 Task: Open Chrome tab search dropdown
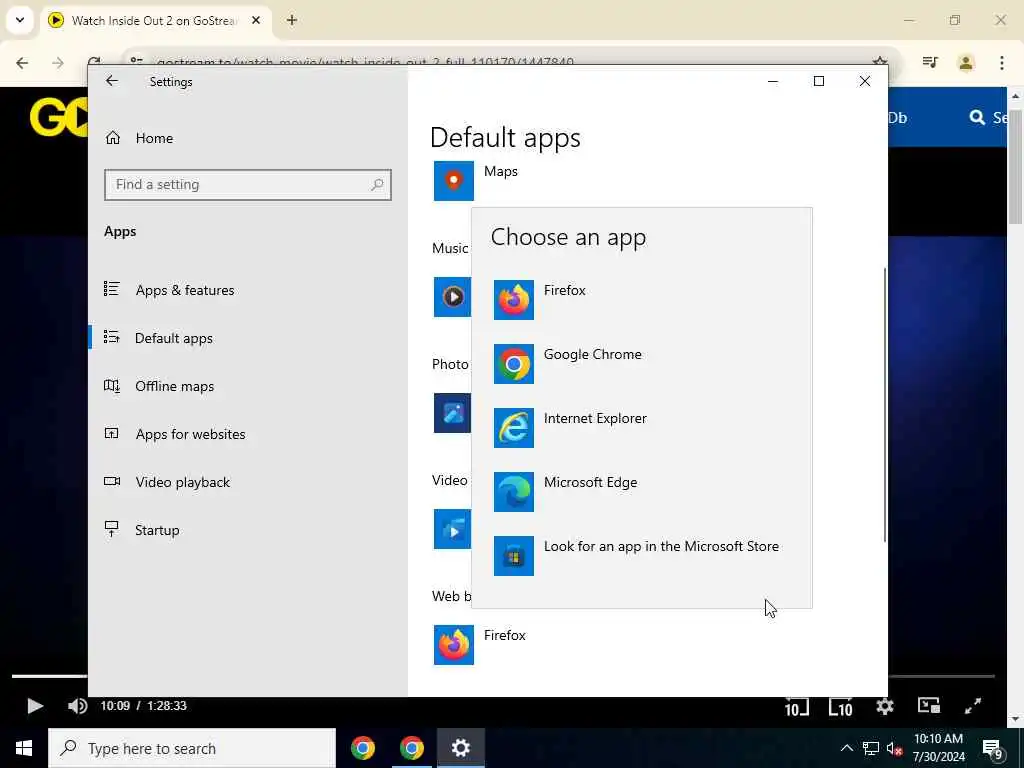tap(20, 20)
